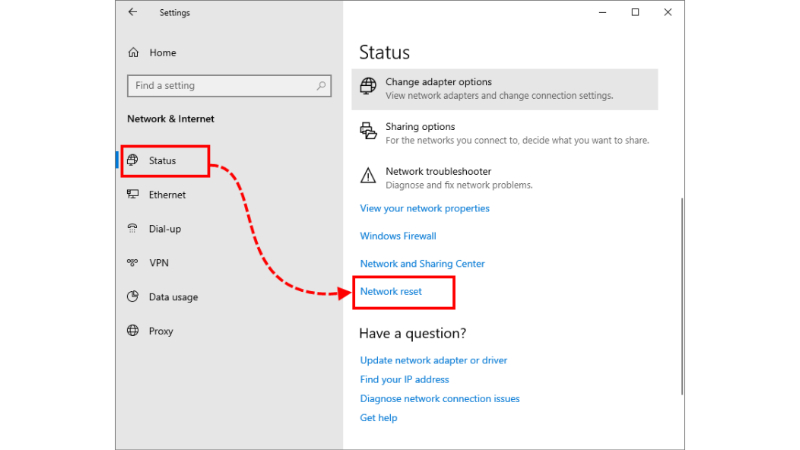800x450 pixels.
Task: Maximize the Settings window
Action: click(x=635, y=12)
